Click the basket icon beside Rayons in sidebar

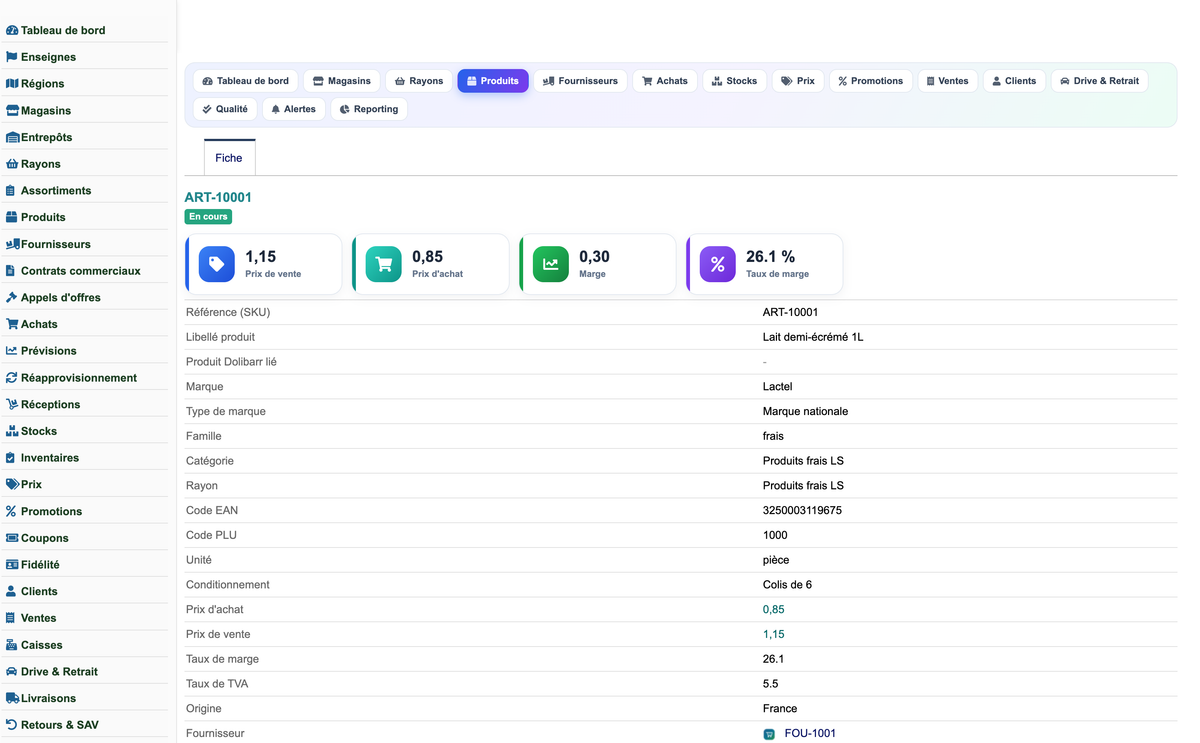12,164
